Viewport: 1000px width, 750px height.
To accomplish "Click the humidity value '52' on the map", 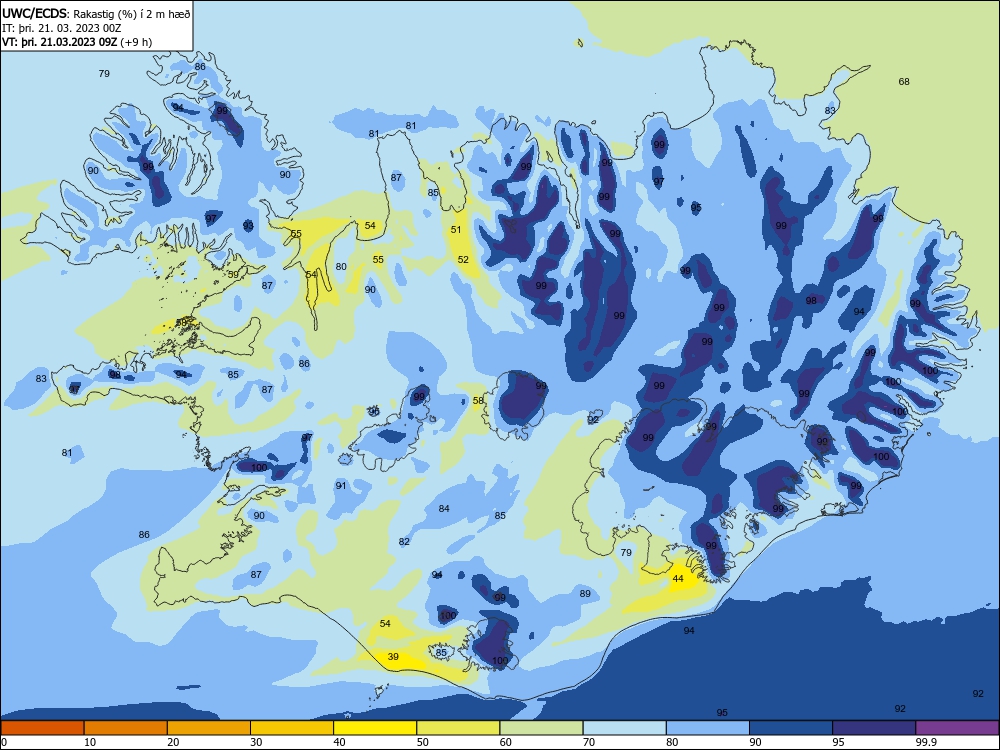I will (x=463, y=260).
